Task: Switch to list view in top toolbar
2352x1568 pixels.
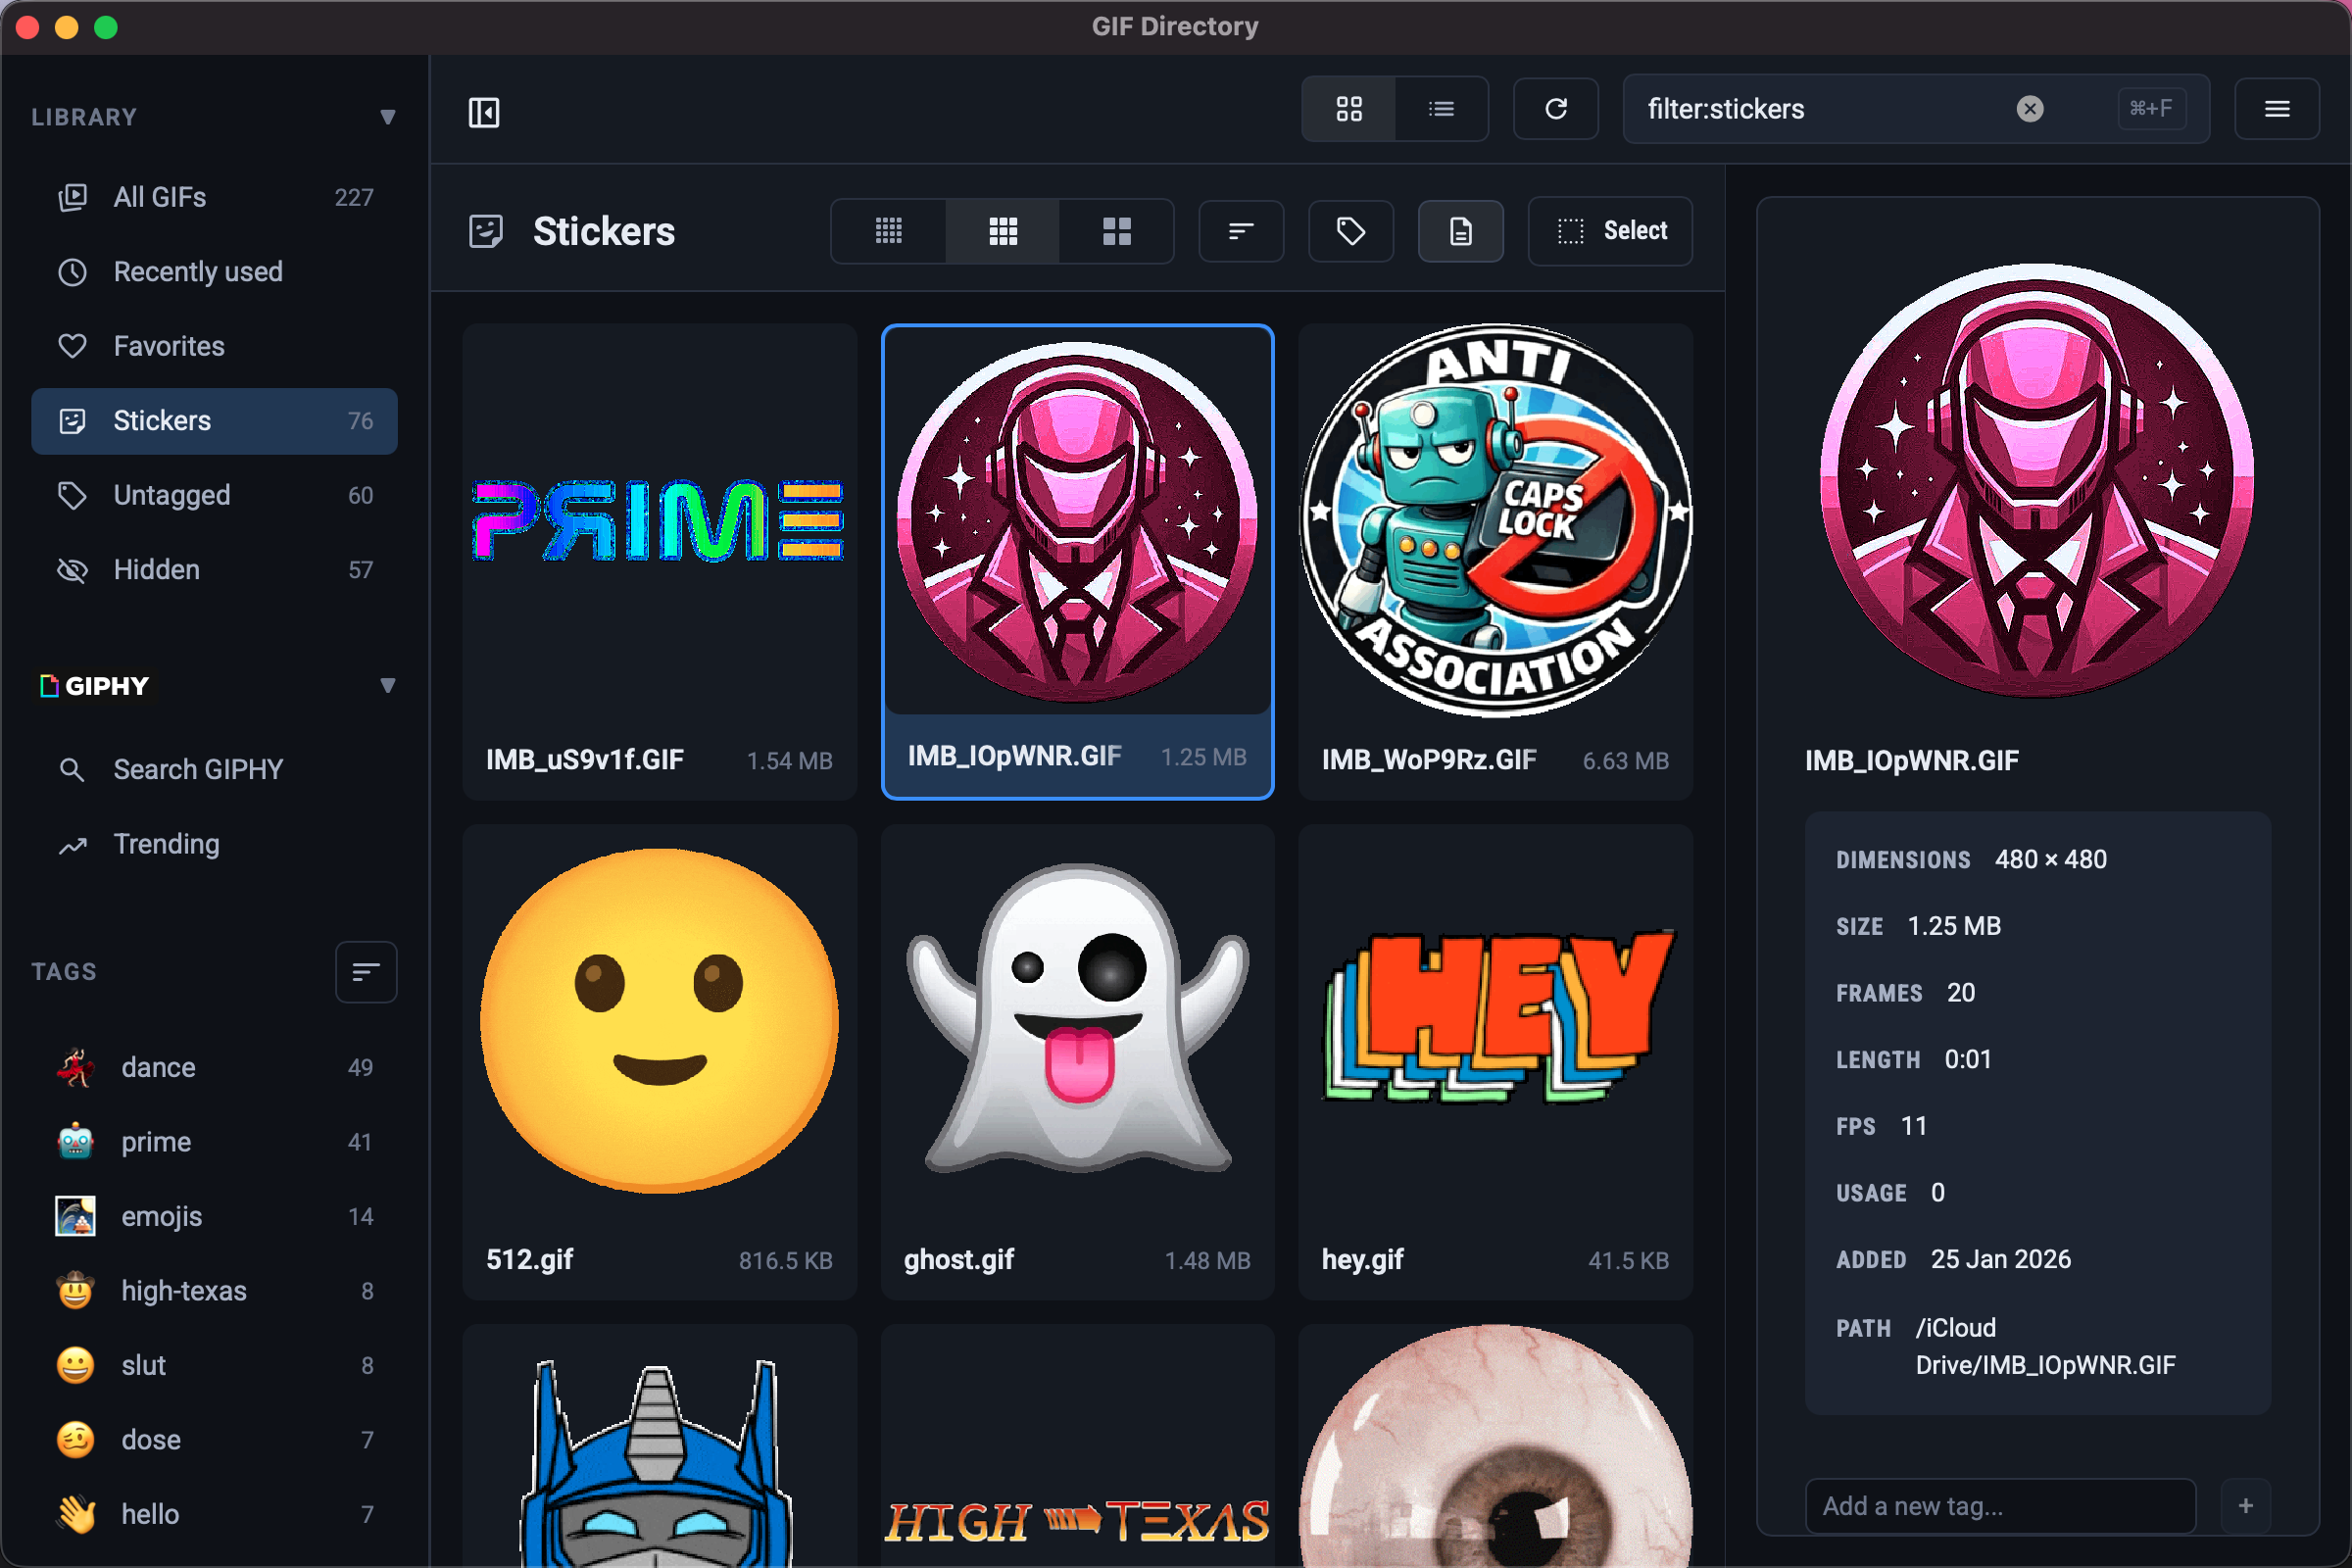Action: [x=1441, y=109]
